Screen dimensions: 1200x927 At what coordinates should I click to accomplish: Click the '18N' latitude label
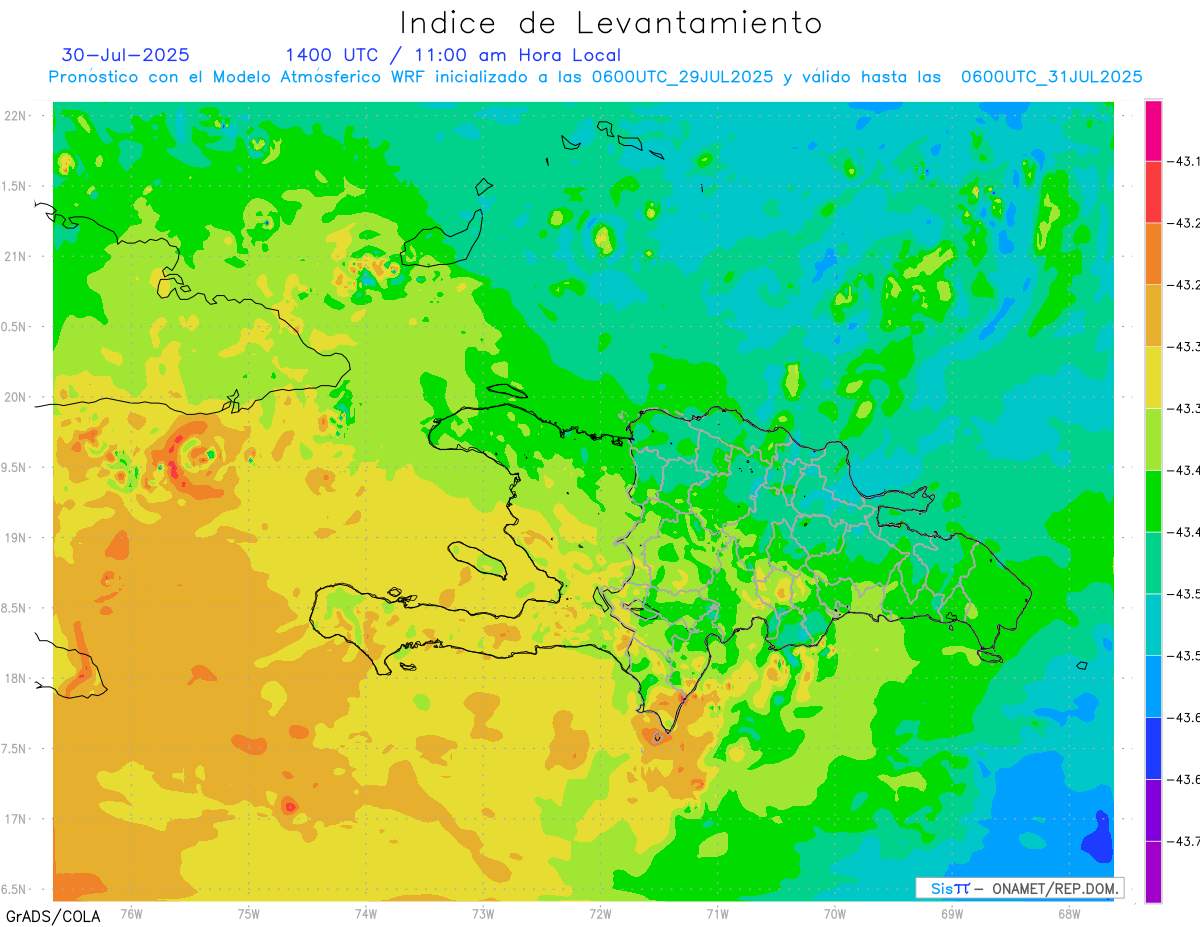(x=15, y=678)
